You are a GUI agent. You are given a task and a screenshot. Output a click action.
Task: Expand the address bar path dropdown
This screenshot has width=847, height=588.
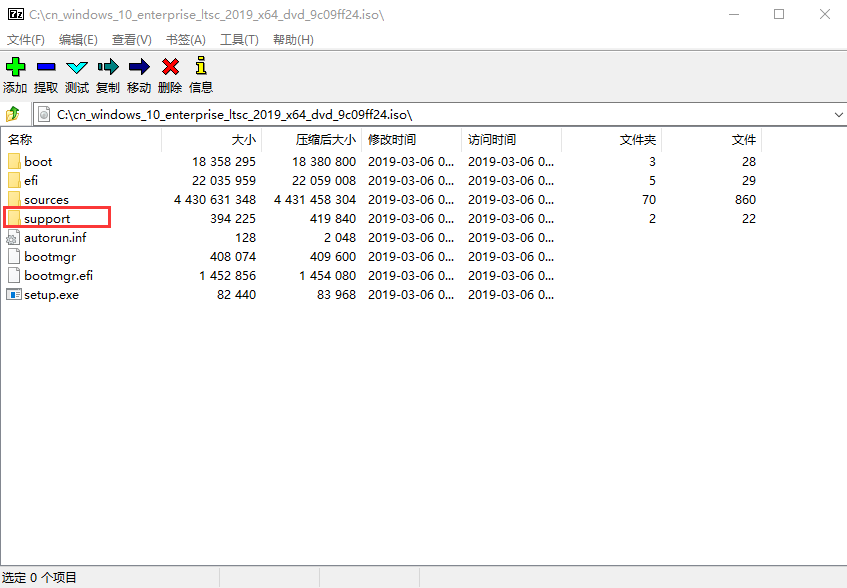838,114
